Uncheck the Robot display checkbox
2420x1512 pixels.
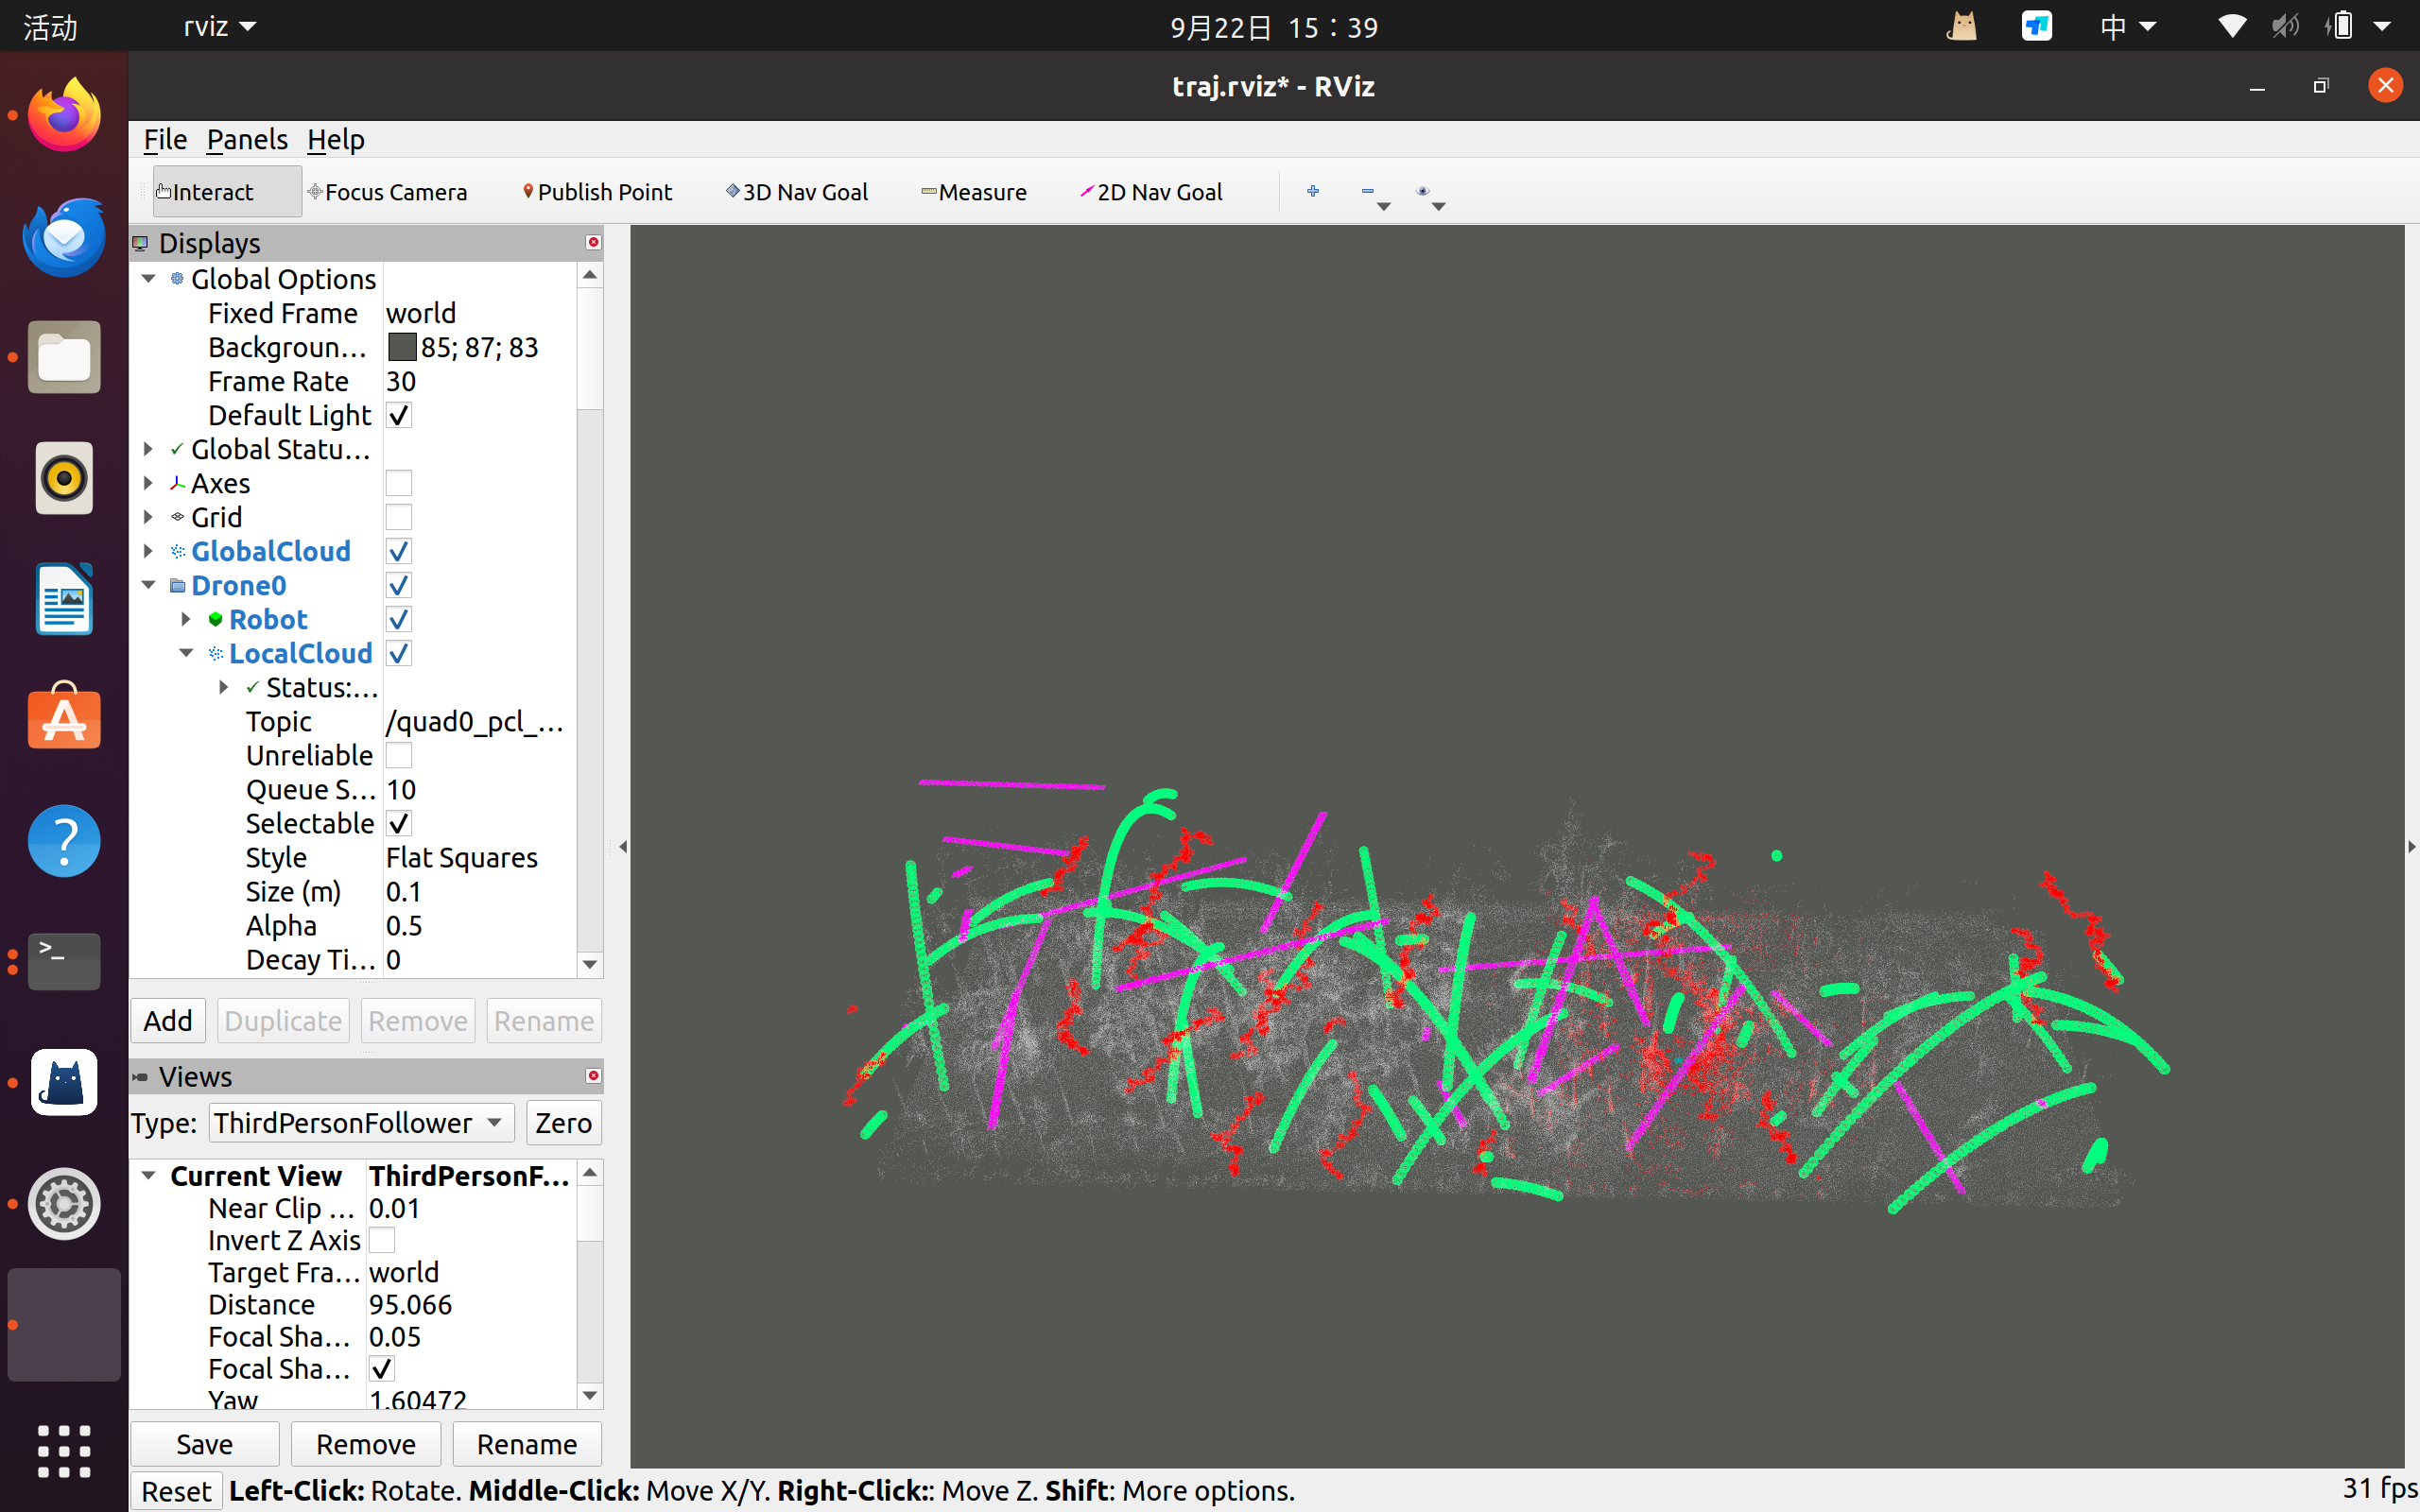click(x=399, y=619)
